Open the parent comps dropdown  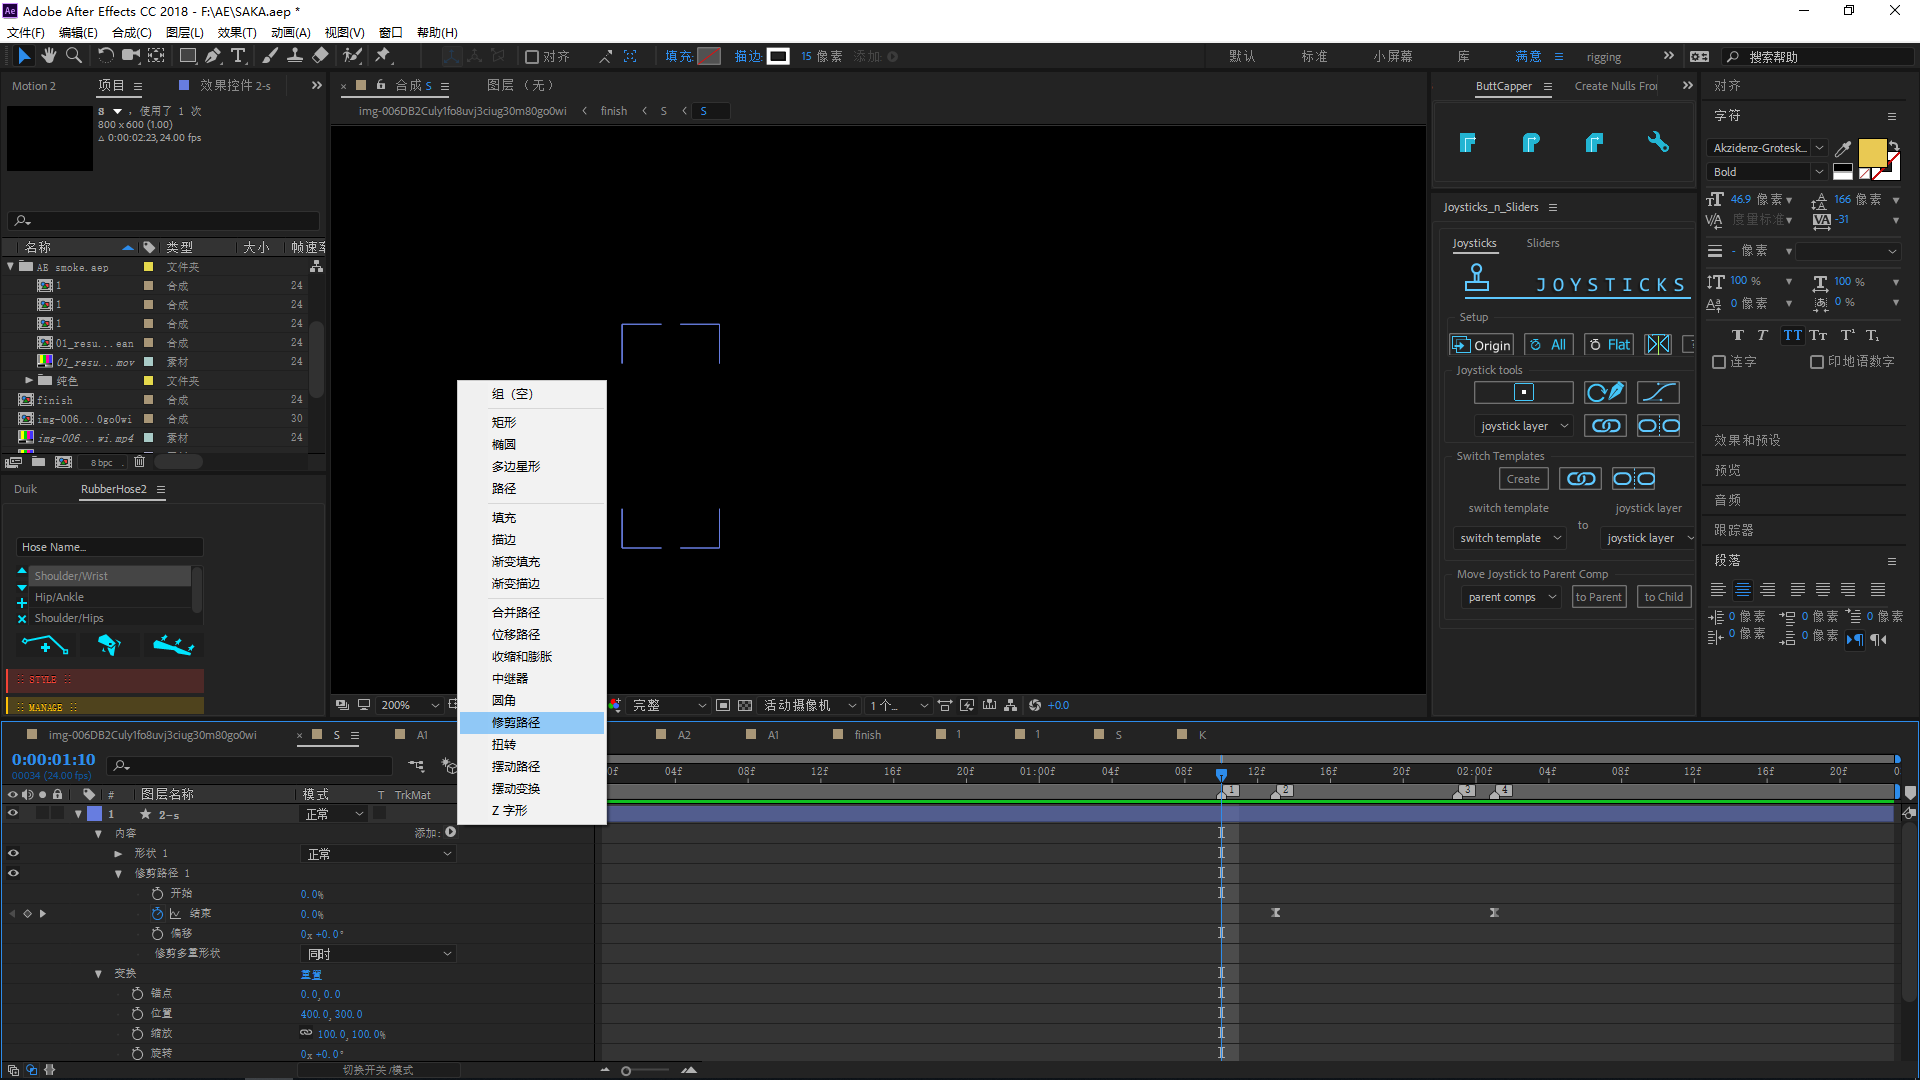1511,597
